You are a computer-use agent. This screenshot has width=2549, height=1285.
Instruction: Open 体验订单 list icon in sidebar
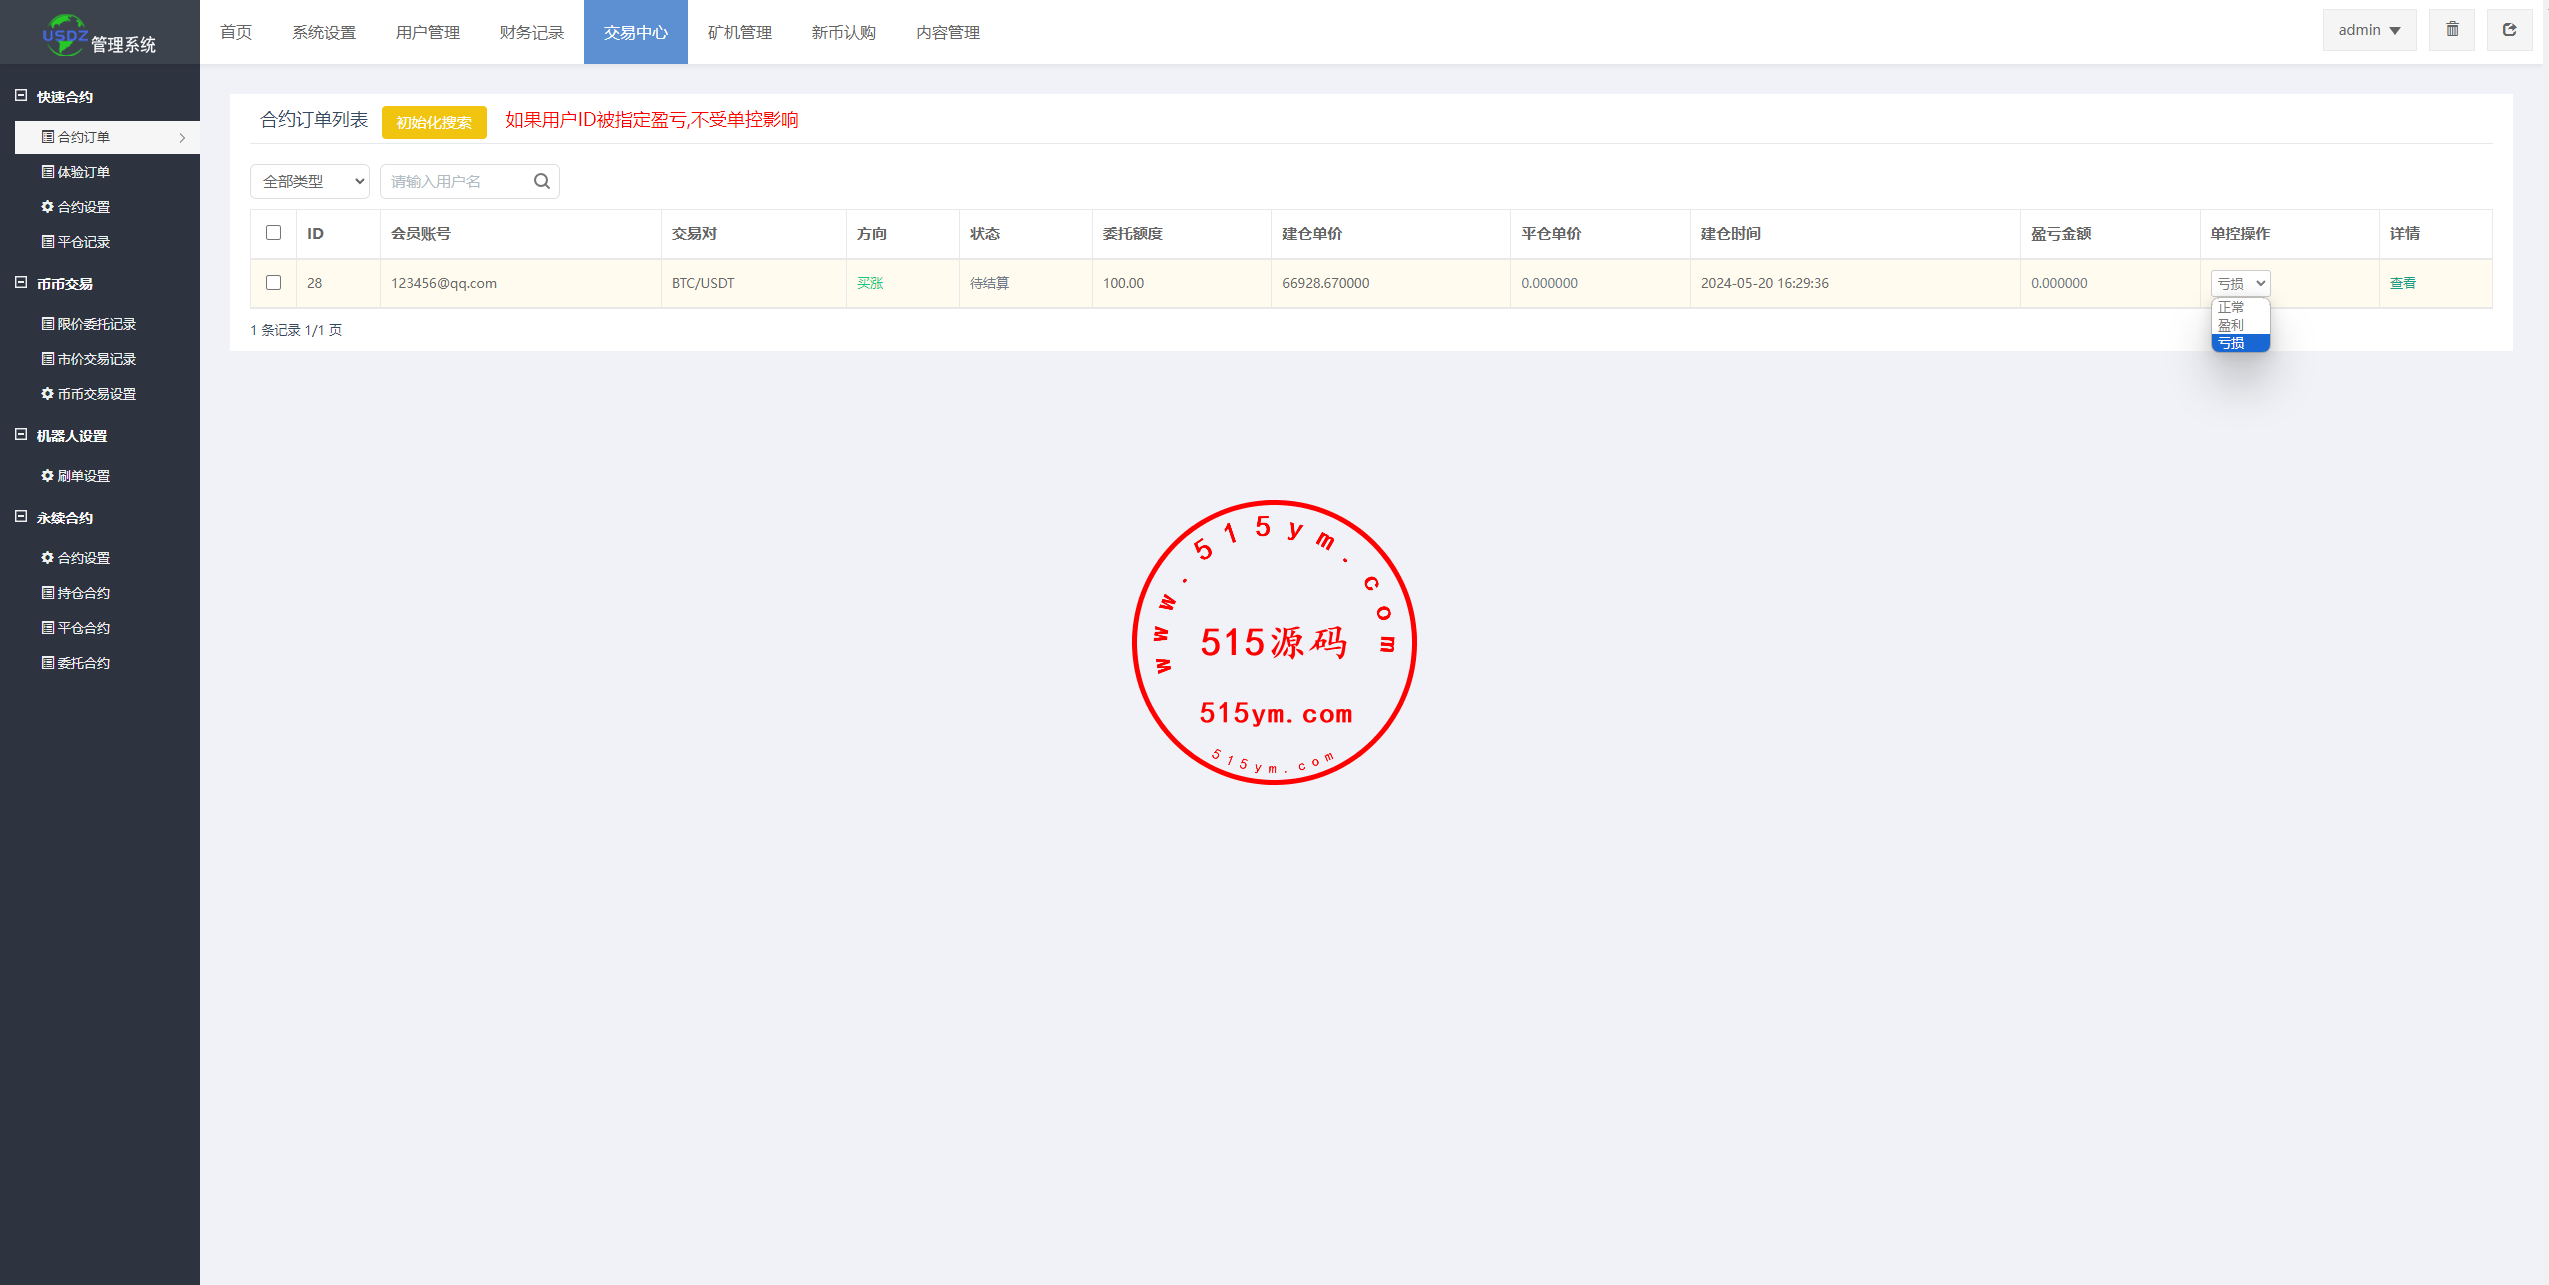[47, 172]
